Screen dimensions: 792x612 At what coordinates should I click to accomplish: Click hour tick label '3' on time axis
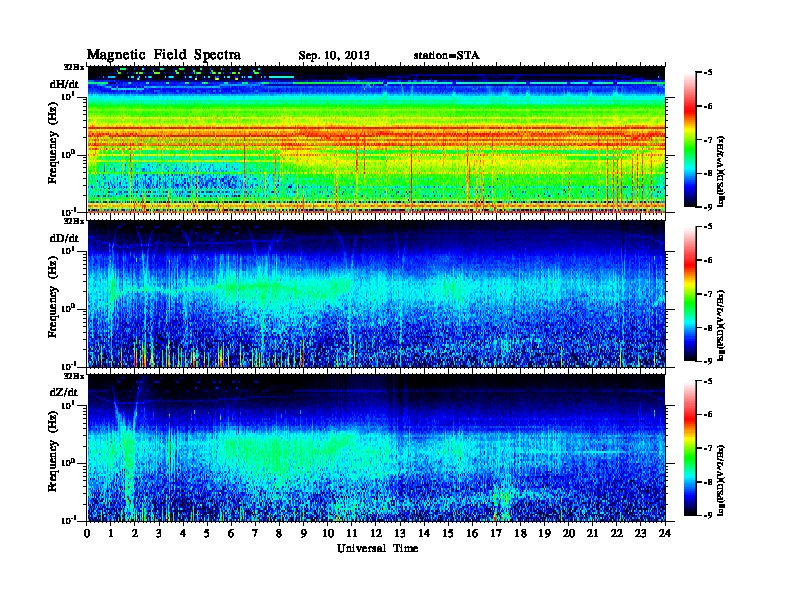coord(159,534)
